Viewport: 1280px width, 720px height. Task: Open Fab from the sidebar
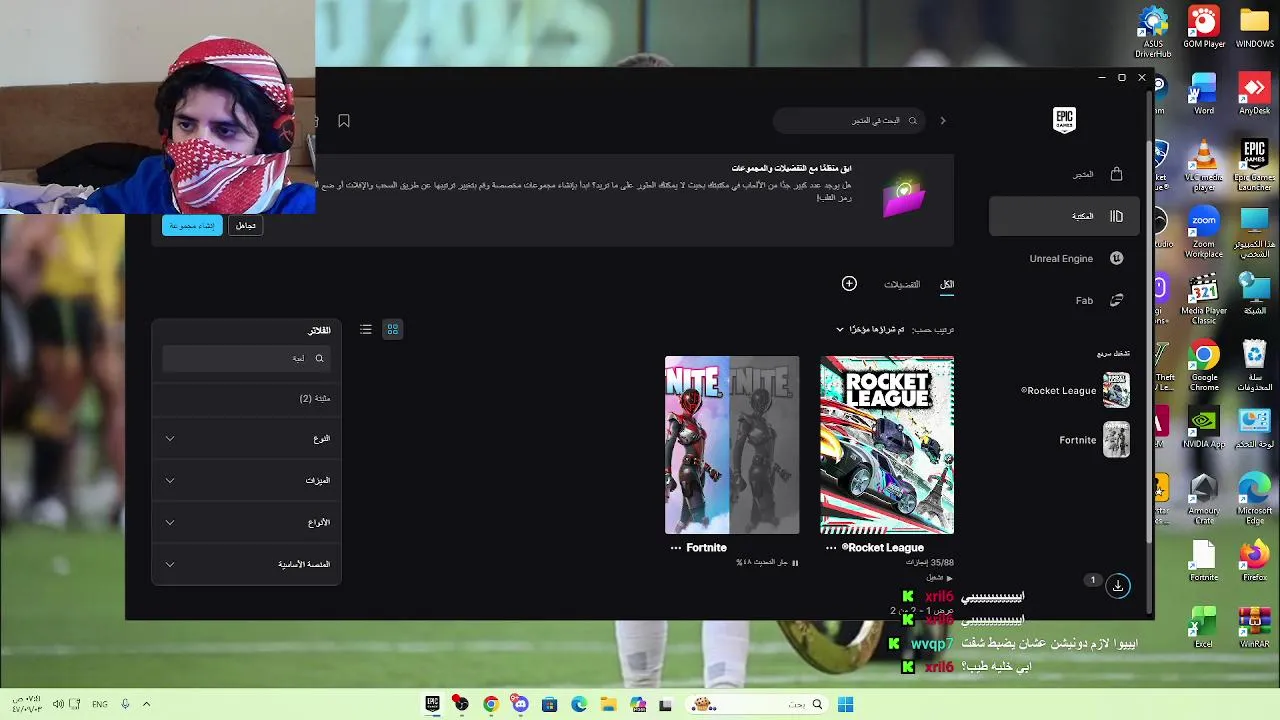(1064, 300)
